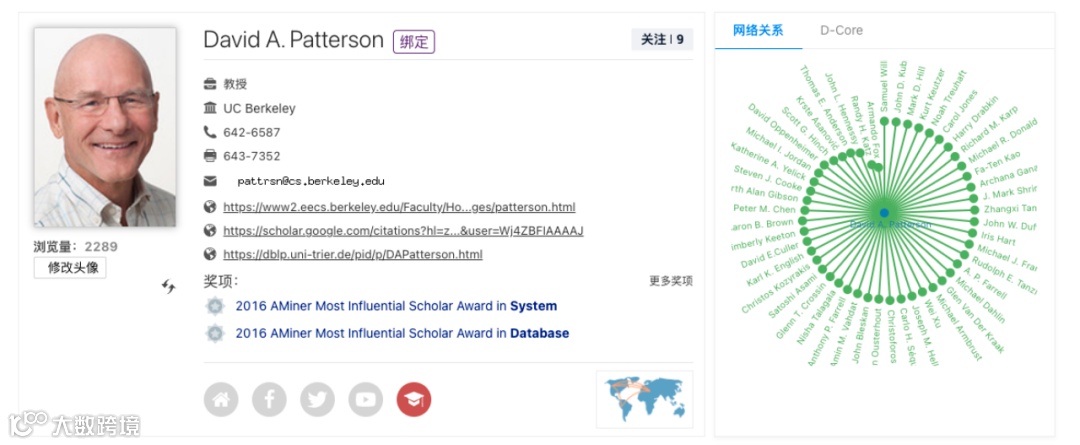1080x445 pixels.
Task: Toggle the 关注 follow button
Action: point(662,39)
